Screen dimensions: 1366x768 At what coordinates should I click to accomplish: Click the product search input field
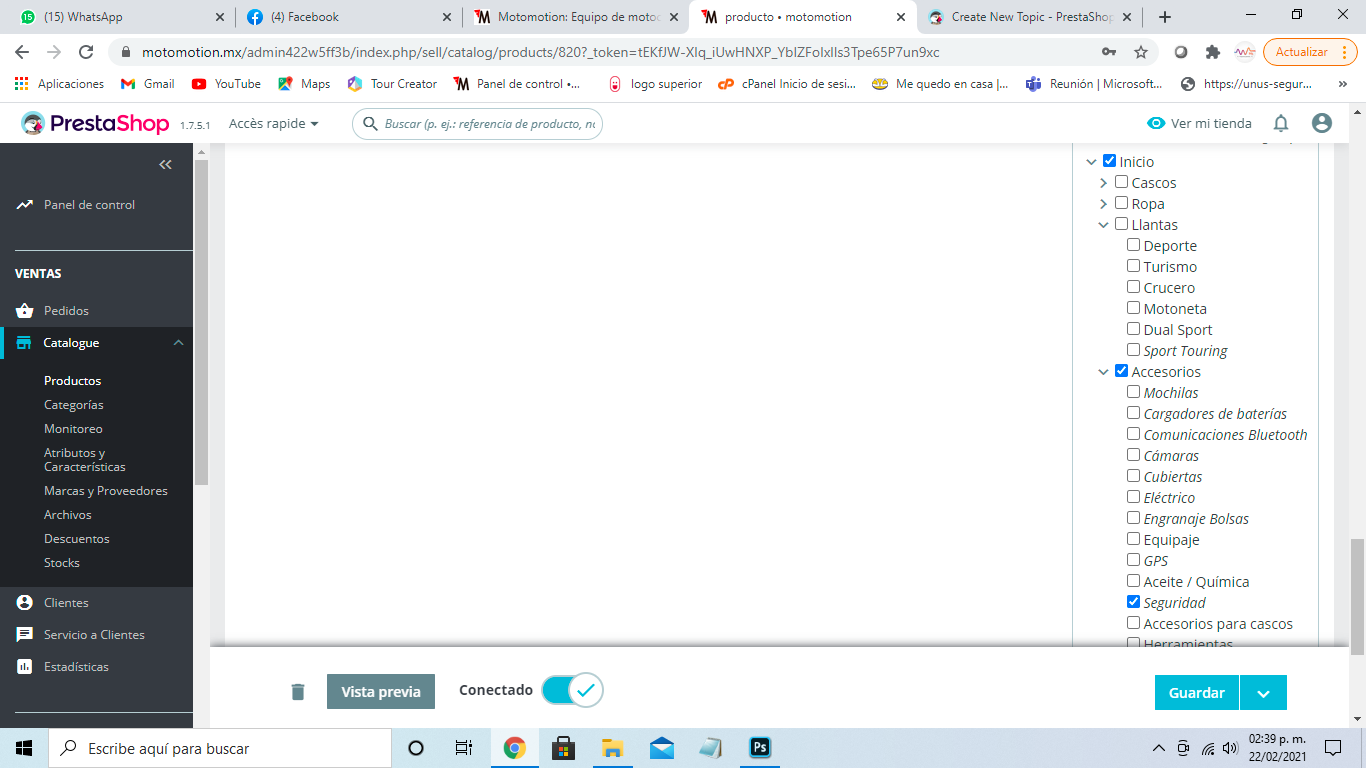(x=477, y=124)
